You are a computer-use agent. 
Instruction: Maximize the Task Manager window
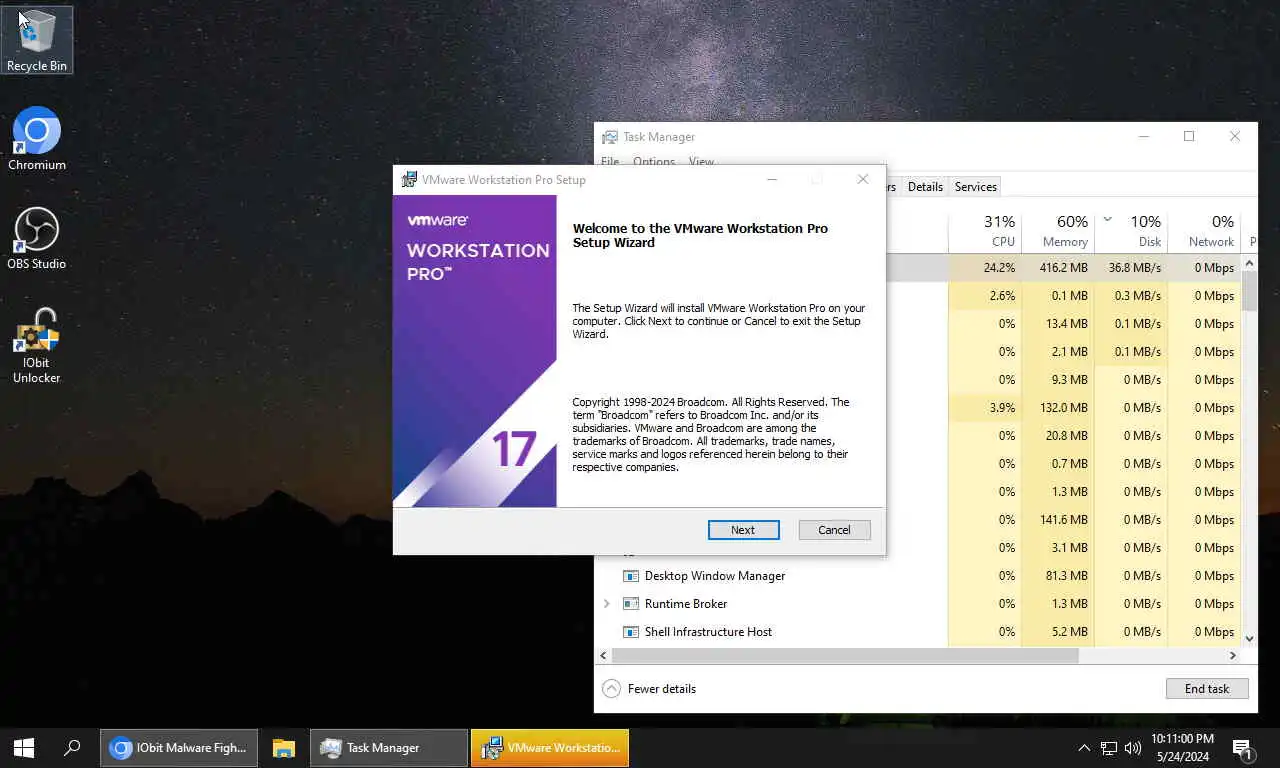(1189, 137)
